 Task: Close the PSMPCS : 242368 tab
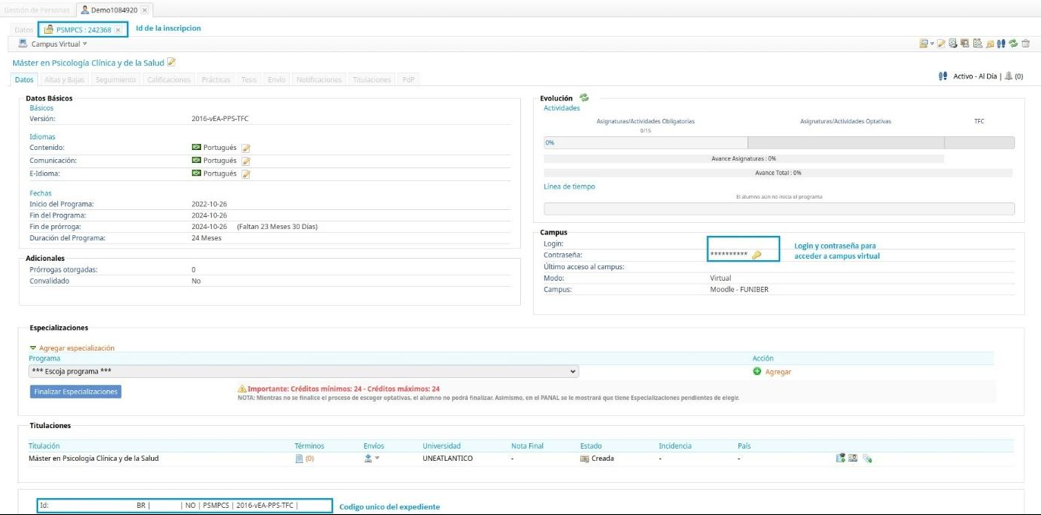(x=118, y=30)
